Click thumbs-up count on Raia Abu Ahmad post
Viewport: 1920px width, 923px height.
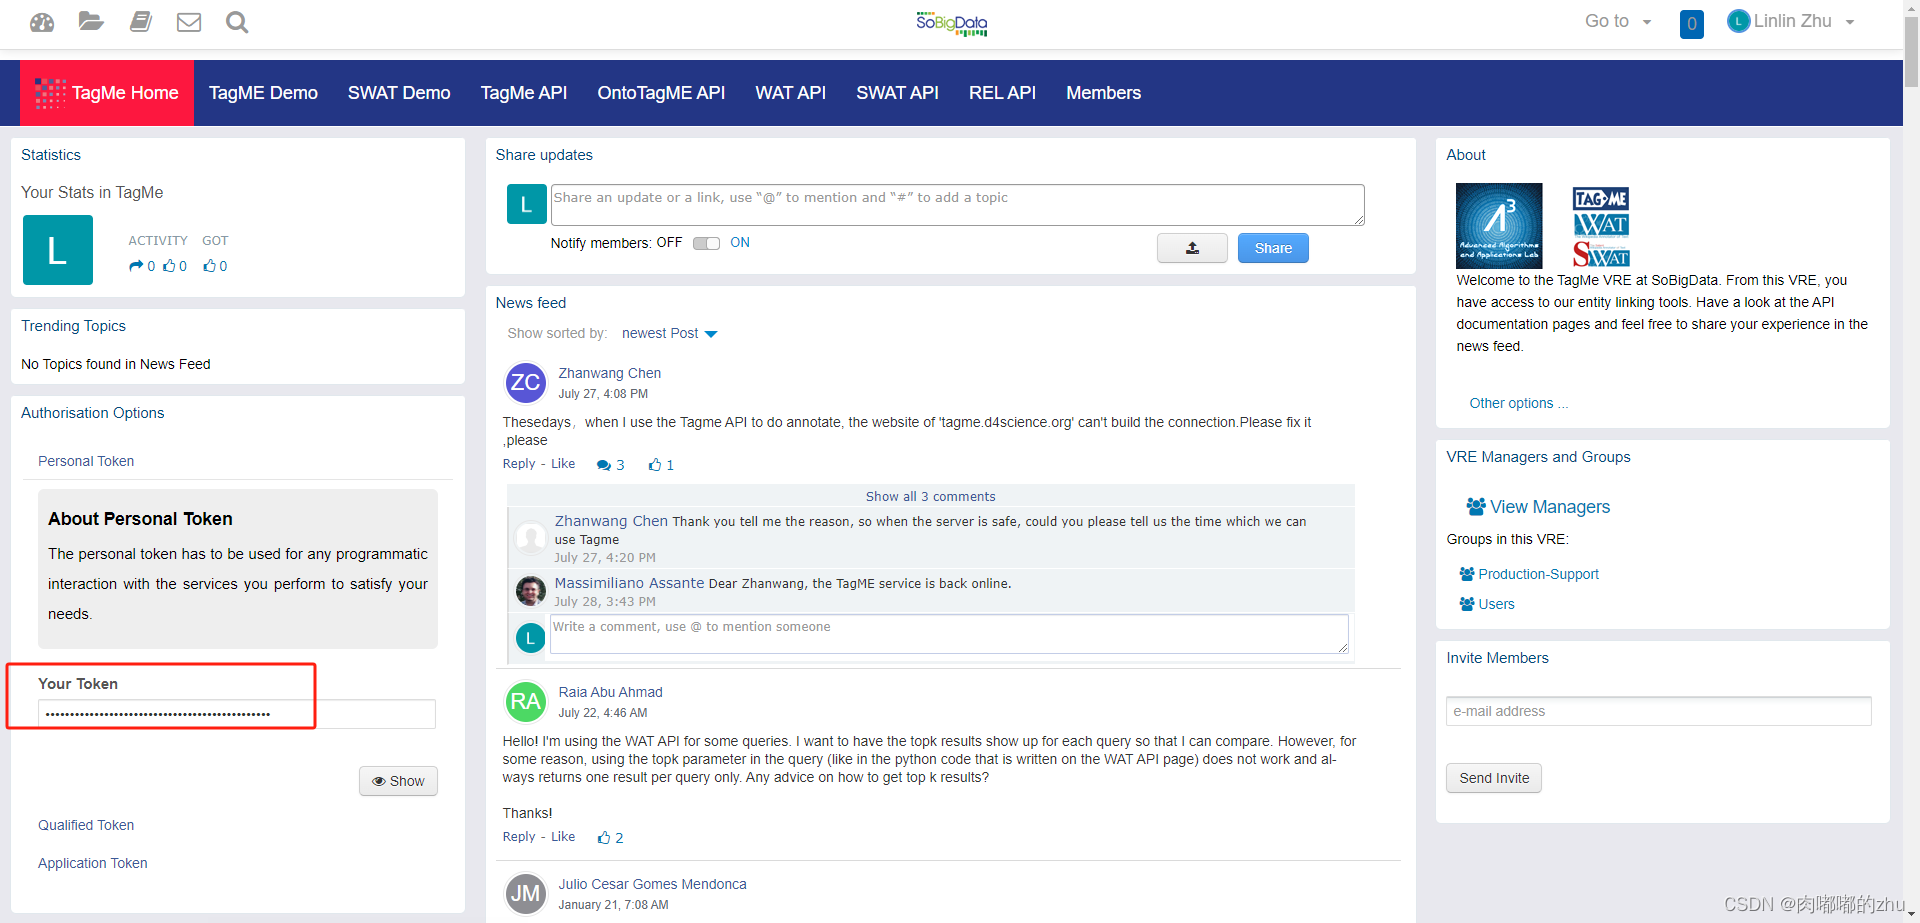click(610, 838)
